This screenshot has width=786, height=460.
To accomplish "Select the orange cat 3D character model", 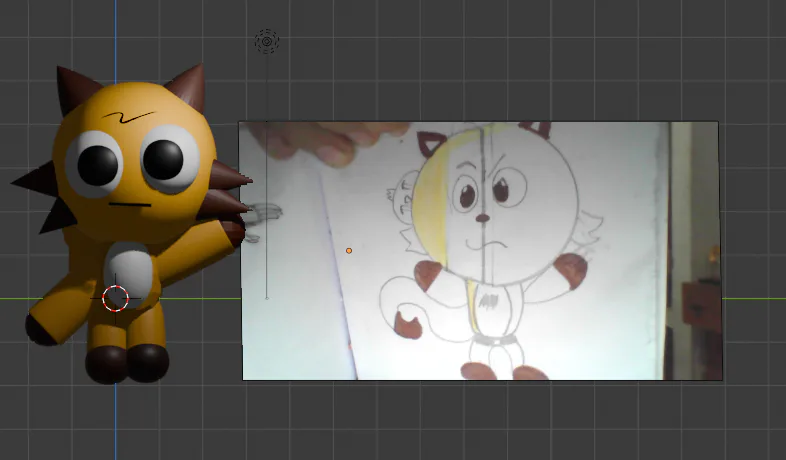I will (x=131, y=223).
